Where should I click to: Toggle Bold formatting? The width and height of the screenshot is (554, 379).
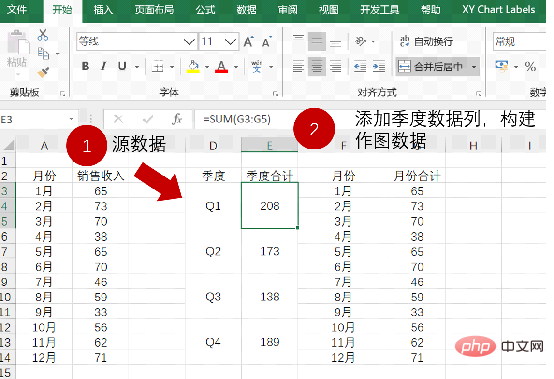[x=85, y=66]
